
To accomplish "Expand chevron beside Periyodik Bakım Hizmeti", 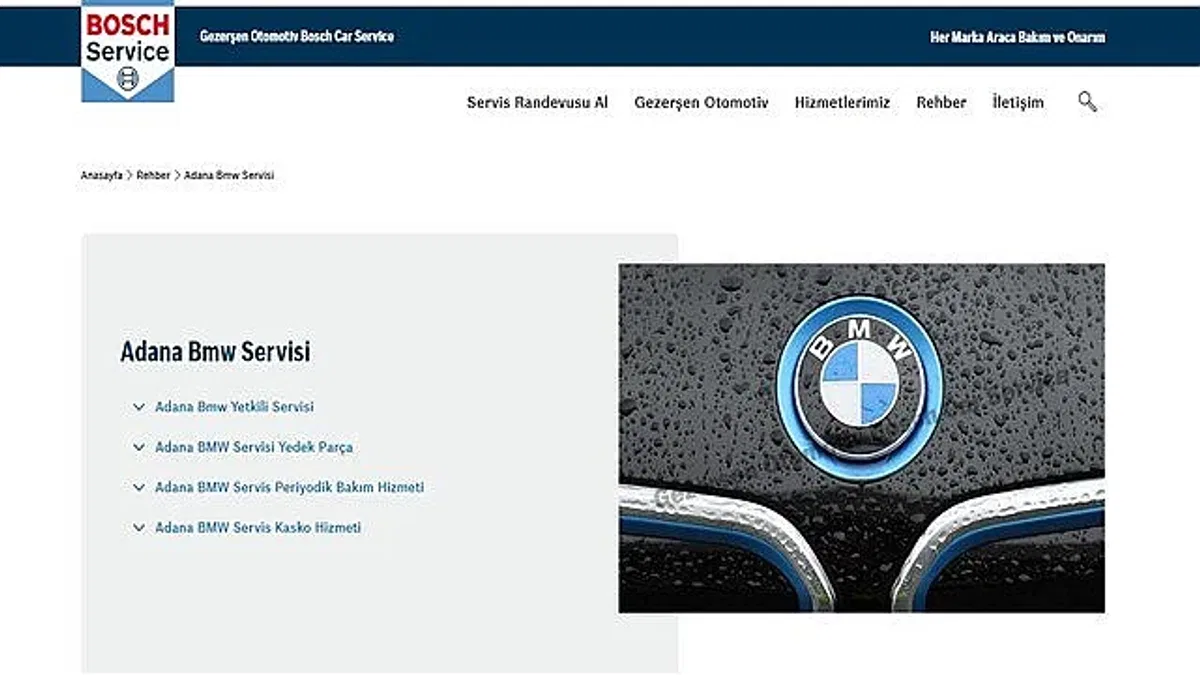I will coord(139,487).
